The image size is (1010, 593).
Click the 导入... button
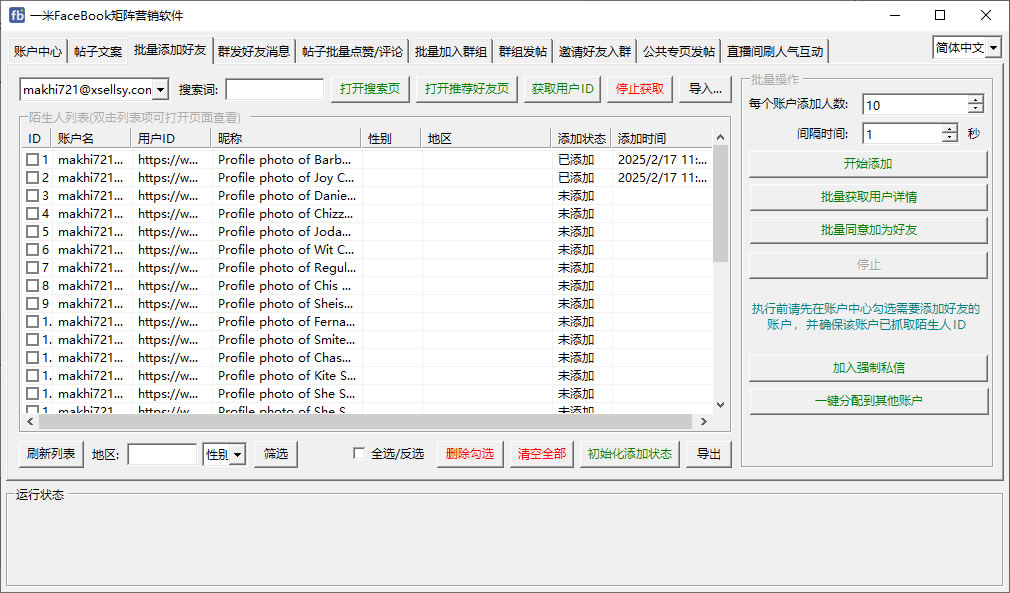click(x=705, y=89)
